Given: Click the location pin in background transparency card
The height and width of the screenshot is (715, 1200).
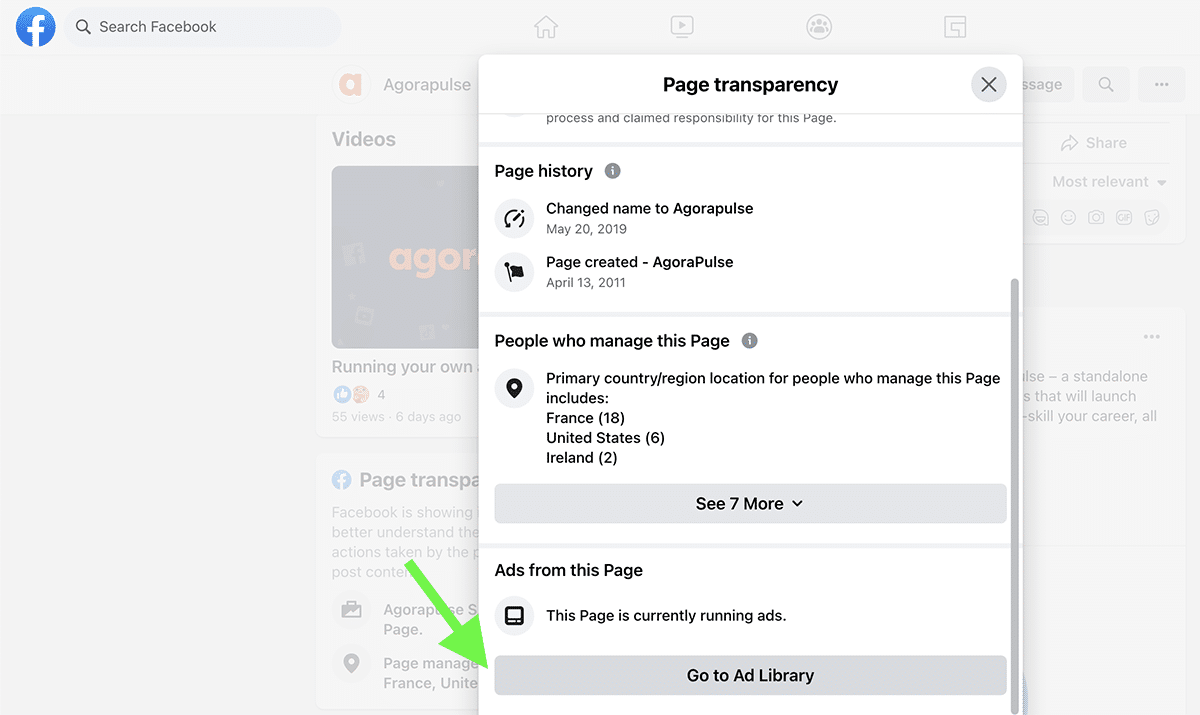Looking at the screenshot, I should click(351, 662).
